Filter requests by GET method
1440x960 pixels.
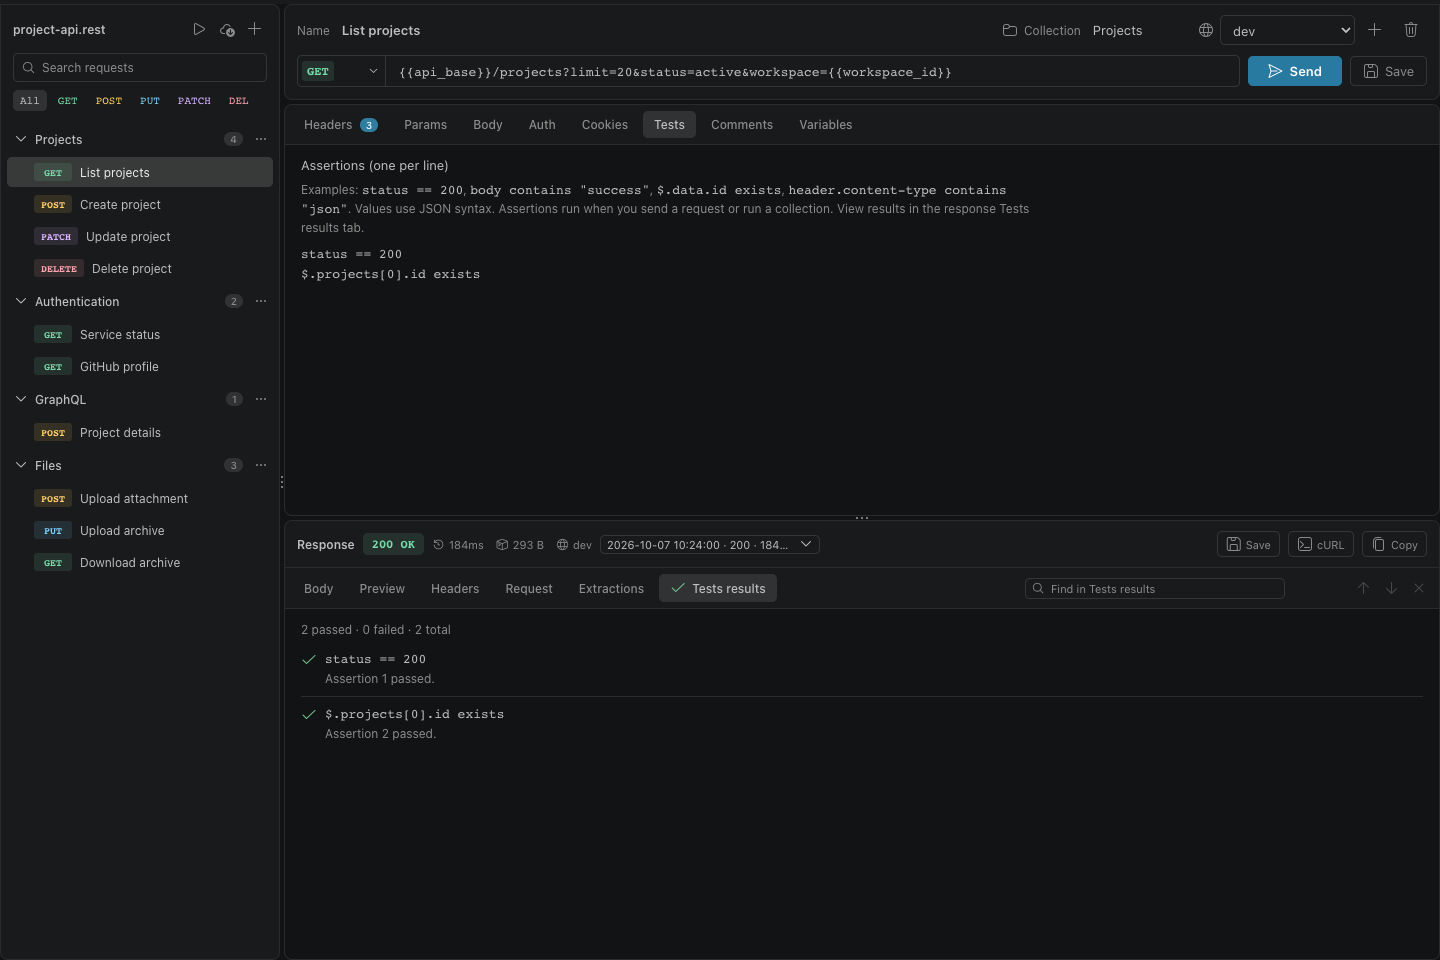click(x=67, y=100)
